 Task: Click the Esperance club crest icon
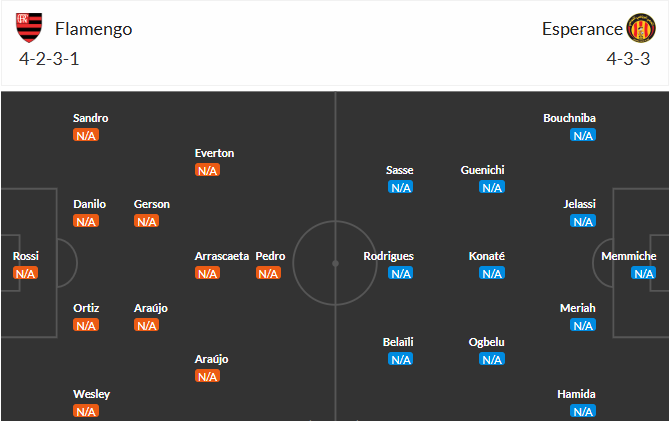click(641, 28)
